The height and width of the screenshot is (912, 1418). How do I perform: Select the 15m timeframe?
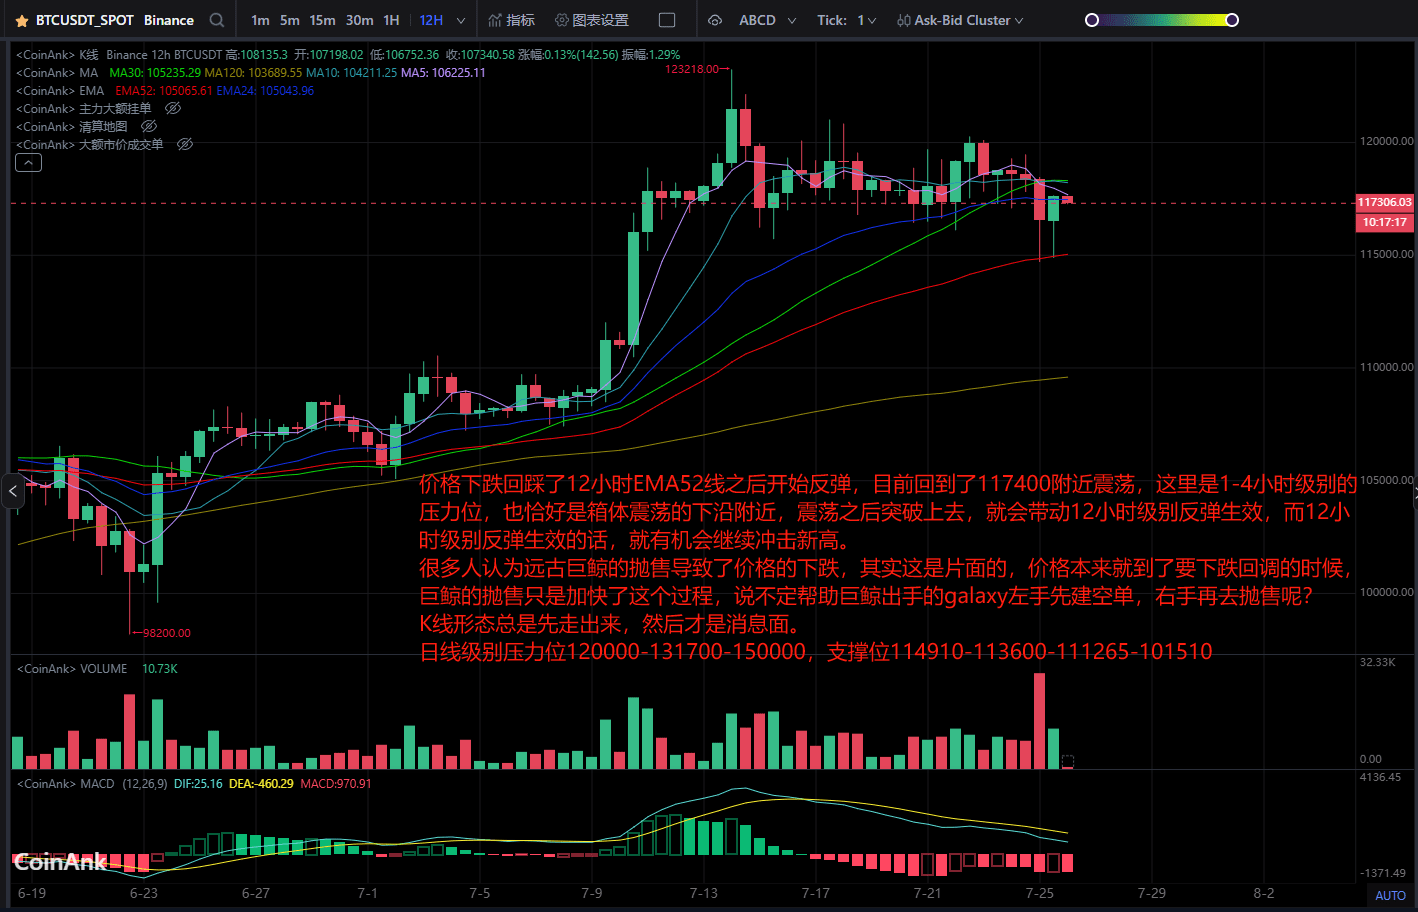click(x=322, y=20)
